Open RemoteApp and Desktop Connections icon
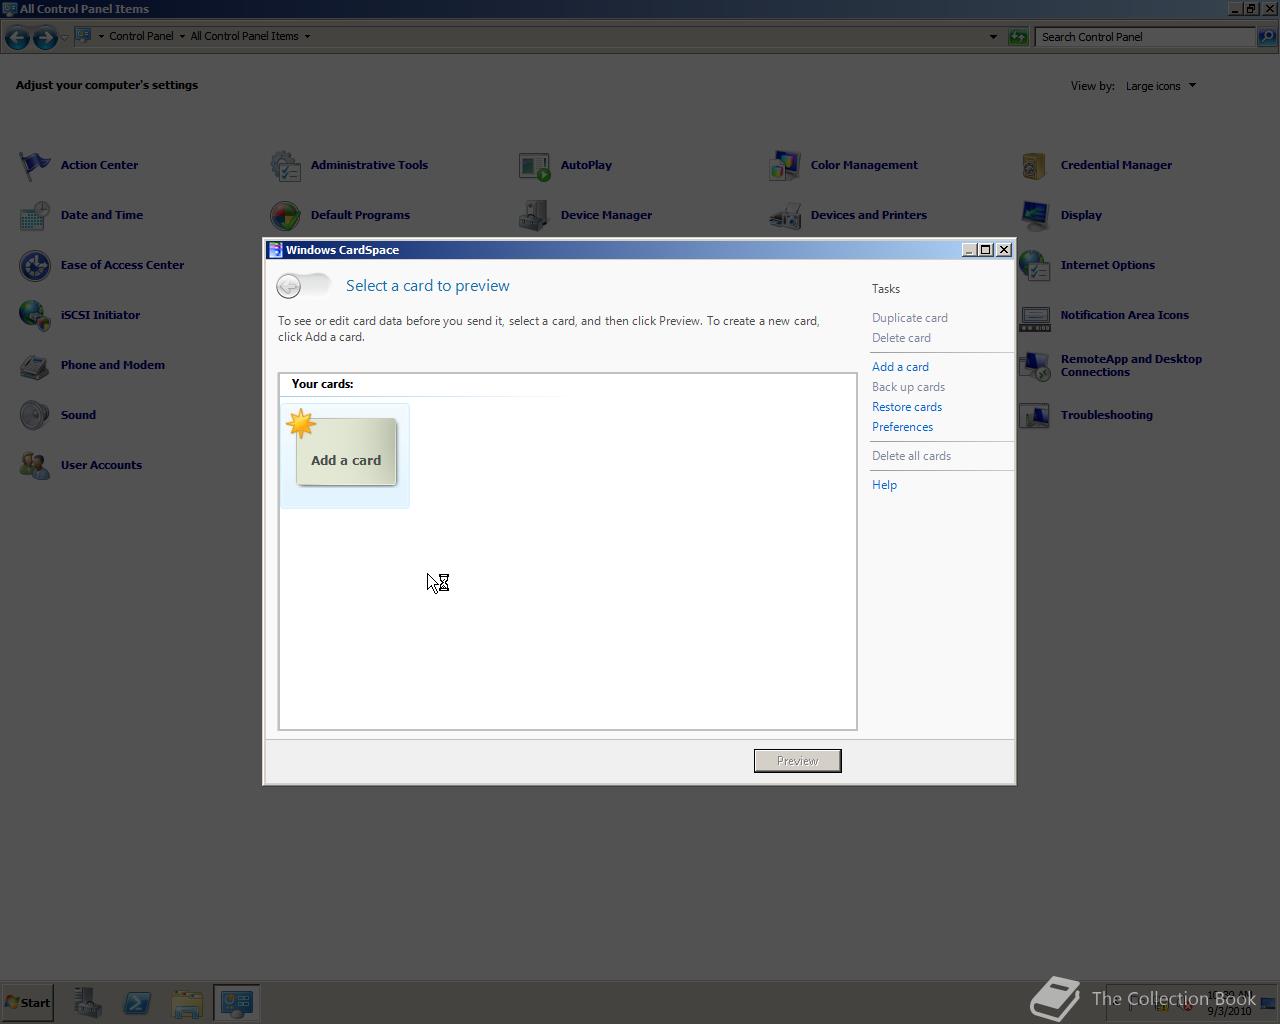Image resolution: width=1280 pixels, height=1024 pixels. coord(1035,365)
